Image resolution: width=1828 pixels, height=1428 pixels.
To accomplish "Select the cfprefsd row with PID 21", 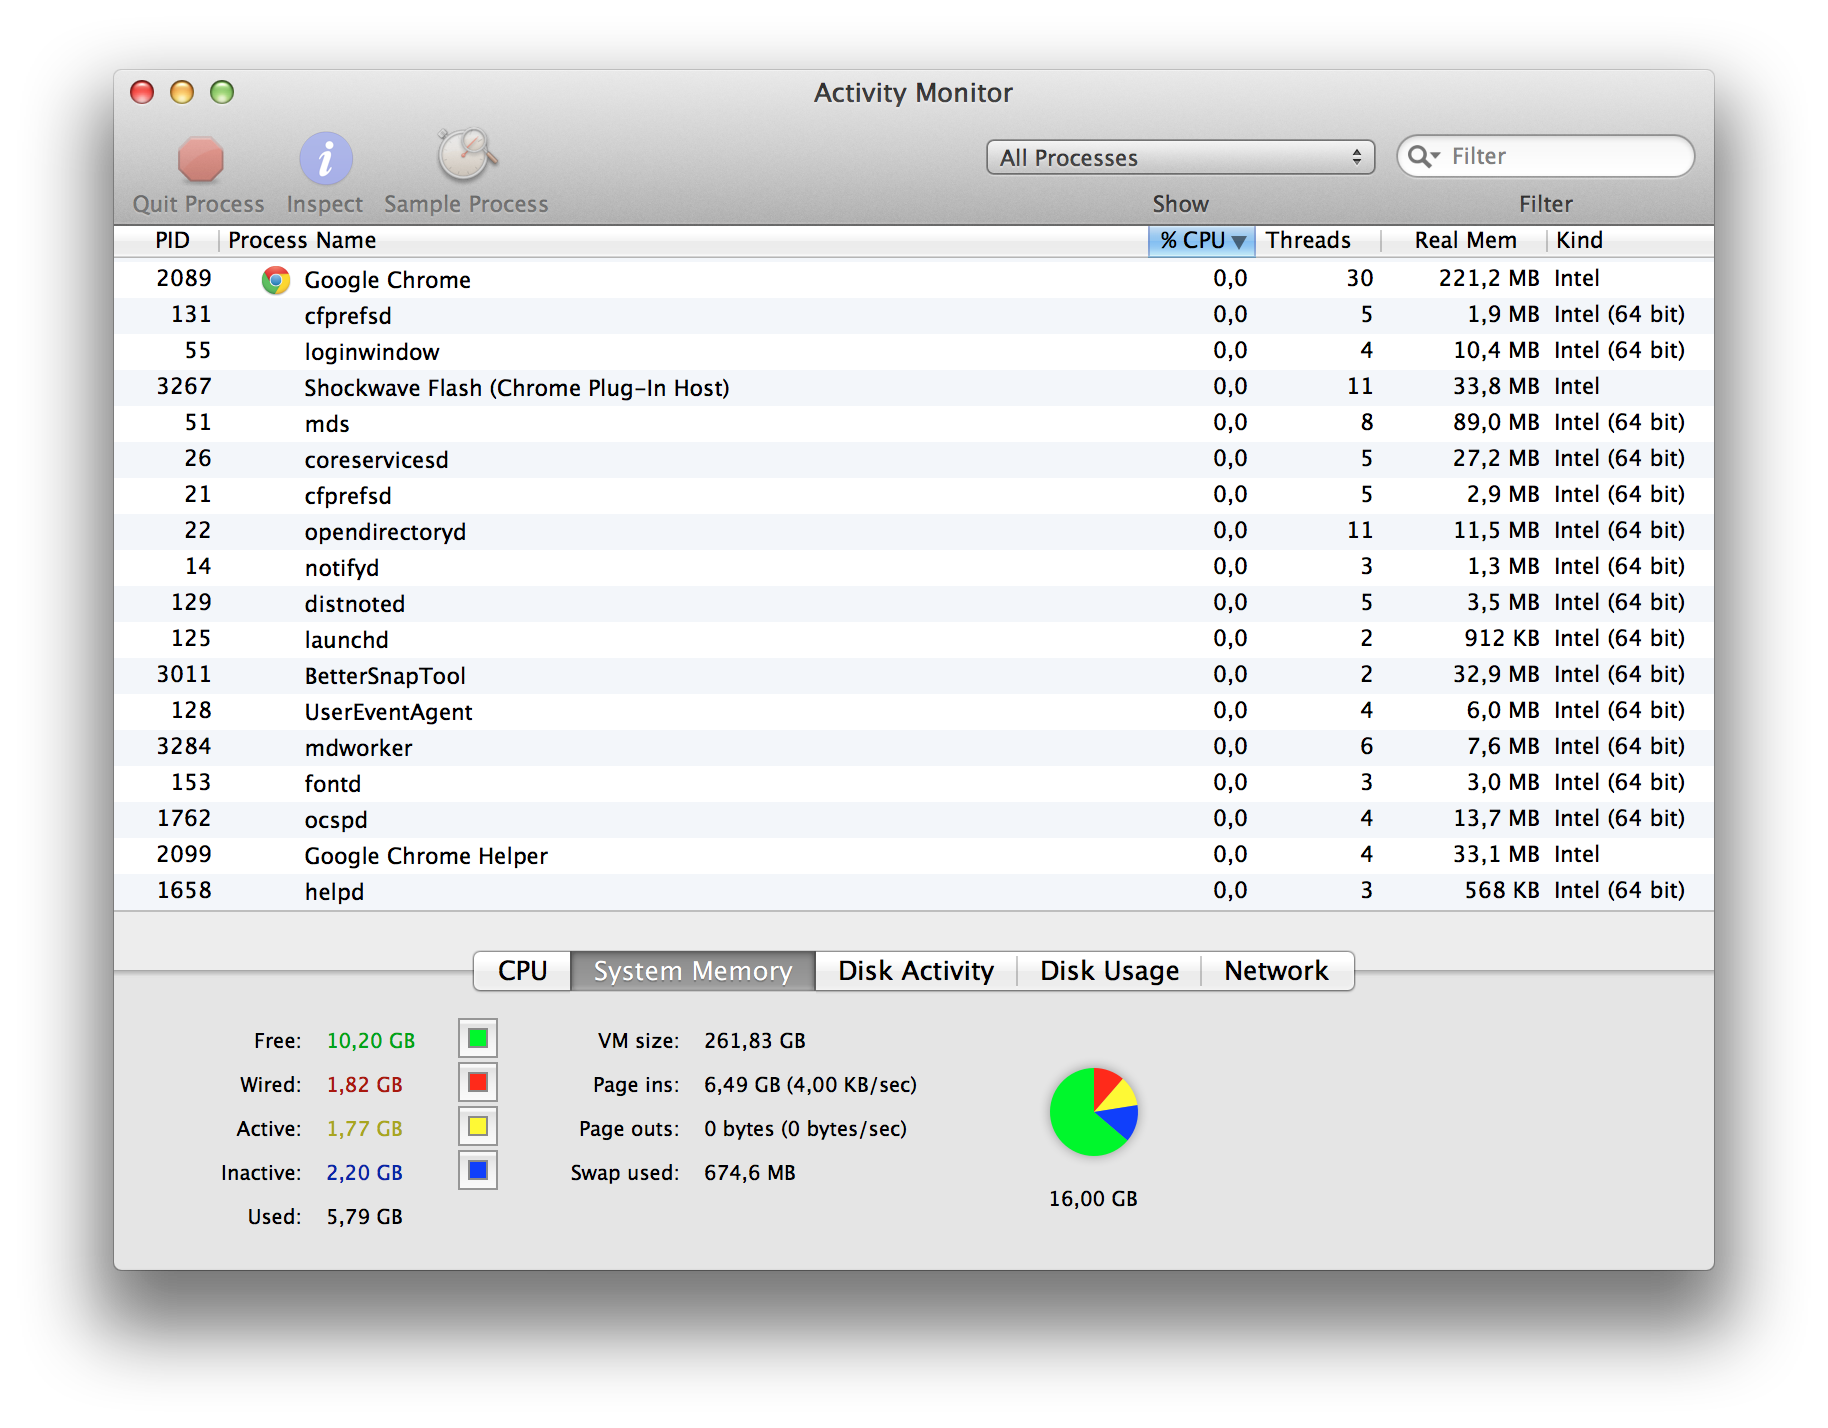I will 914,496.
